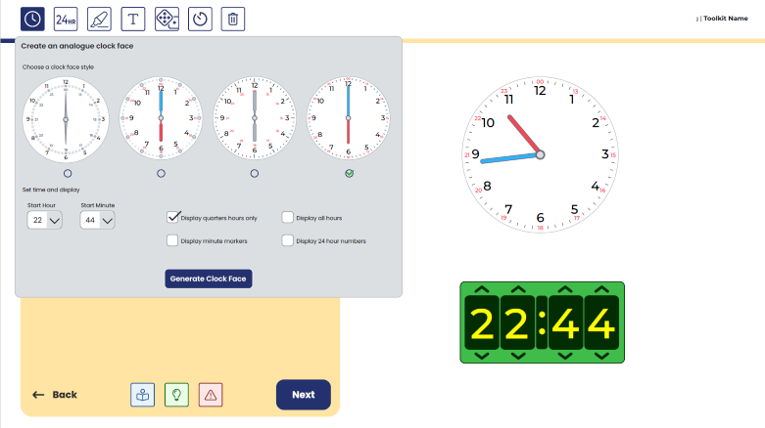Screen dimensions: 765x428
Task: Tick Display 24 hour numbers checkbox
Action: (287, 241)
